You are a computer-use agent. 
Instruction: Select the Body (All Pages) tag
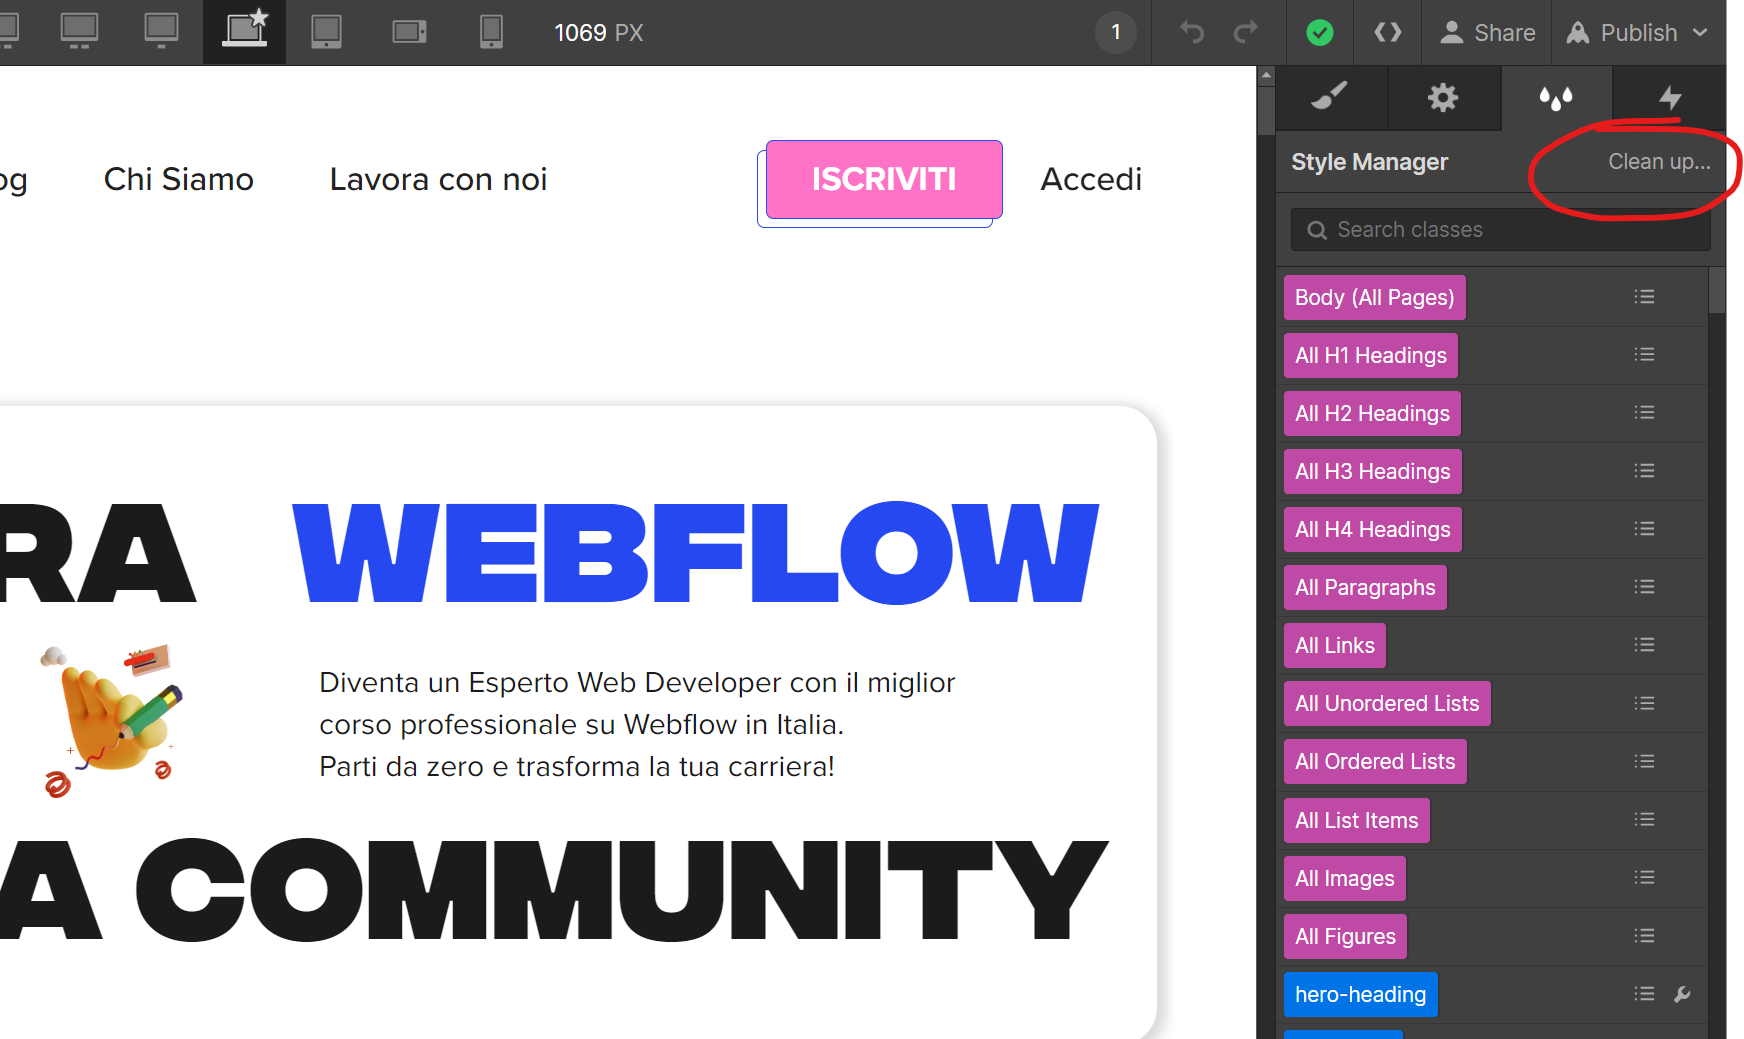coord(1374,298)
